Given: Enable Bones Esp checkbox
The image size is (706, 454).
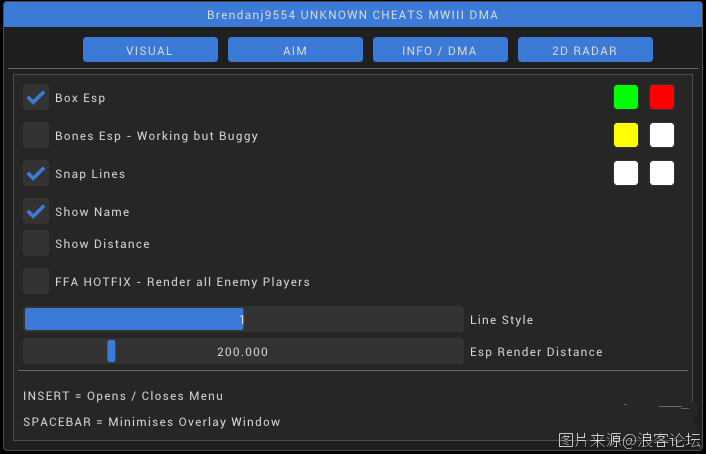Looking at the screenshot, I should (36, 135).
